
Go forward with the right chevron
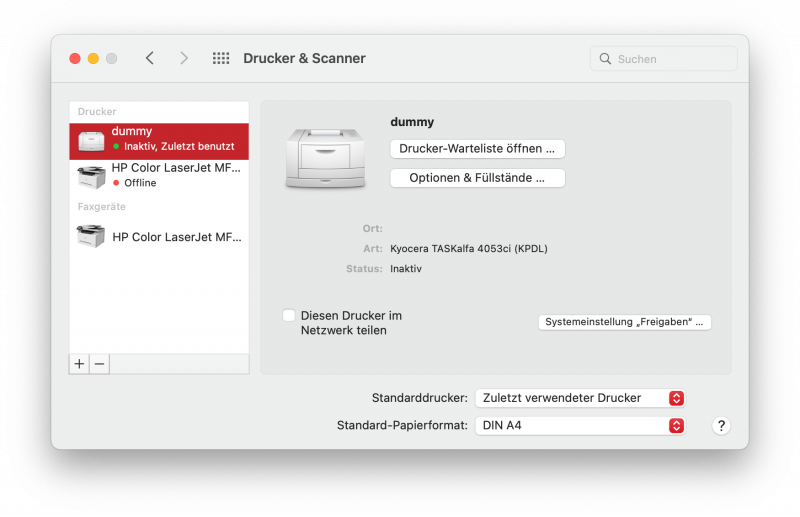[184, 58]
